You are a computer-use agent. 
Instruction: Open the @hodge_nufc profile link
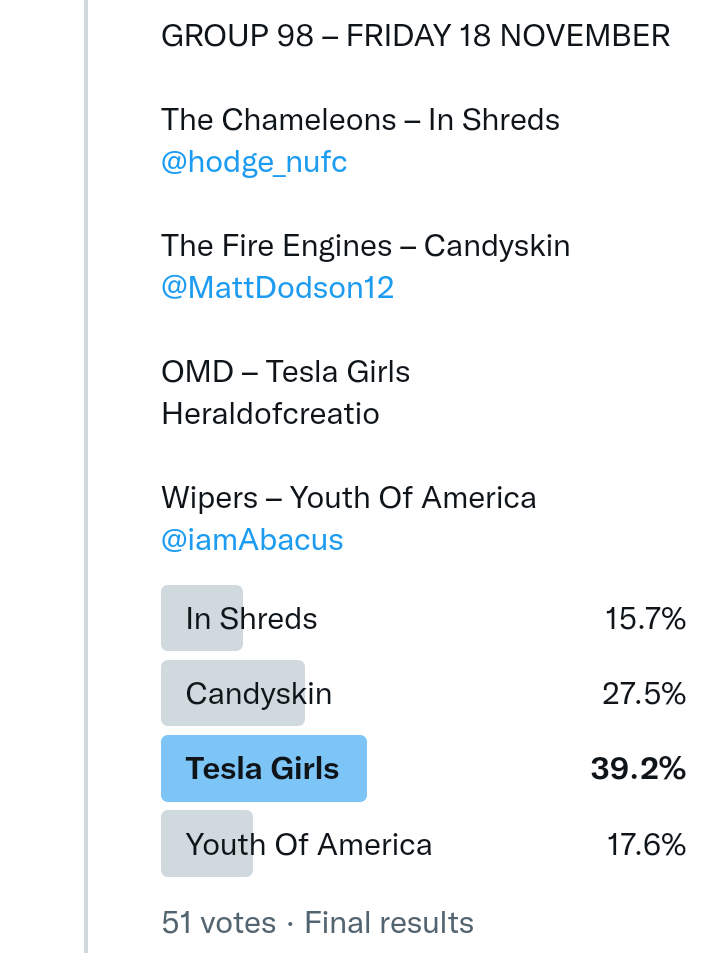pyautogui.click(x=254, y=162)
